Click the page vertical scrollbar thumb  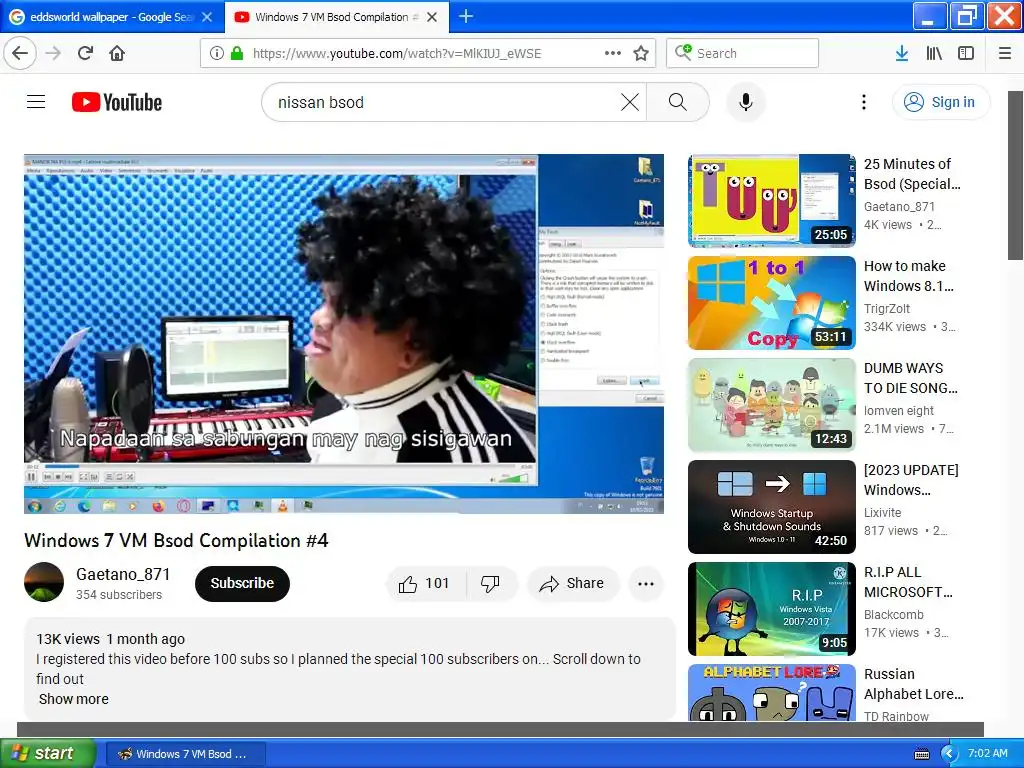pos(1016,175)
